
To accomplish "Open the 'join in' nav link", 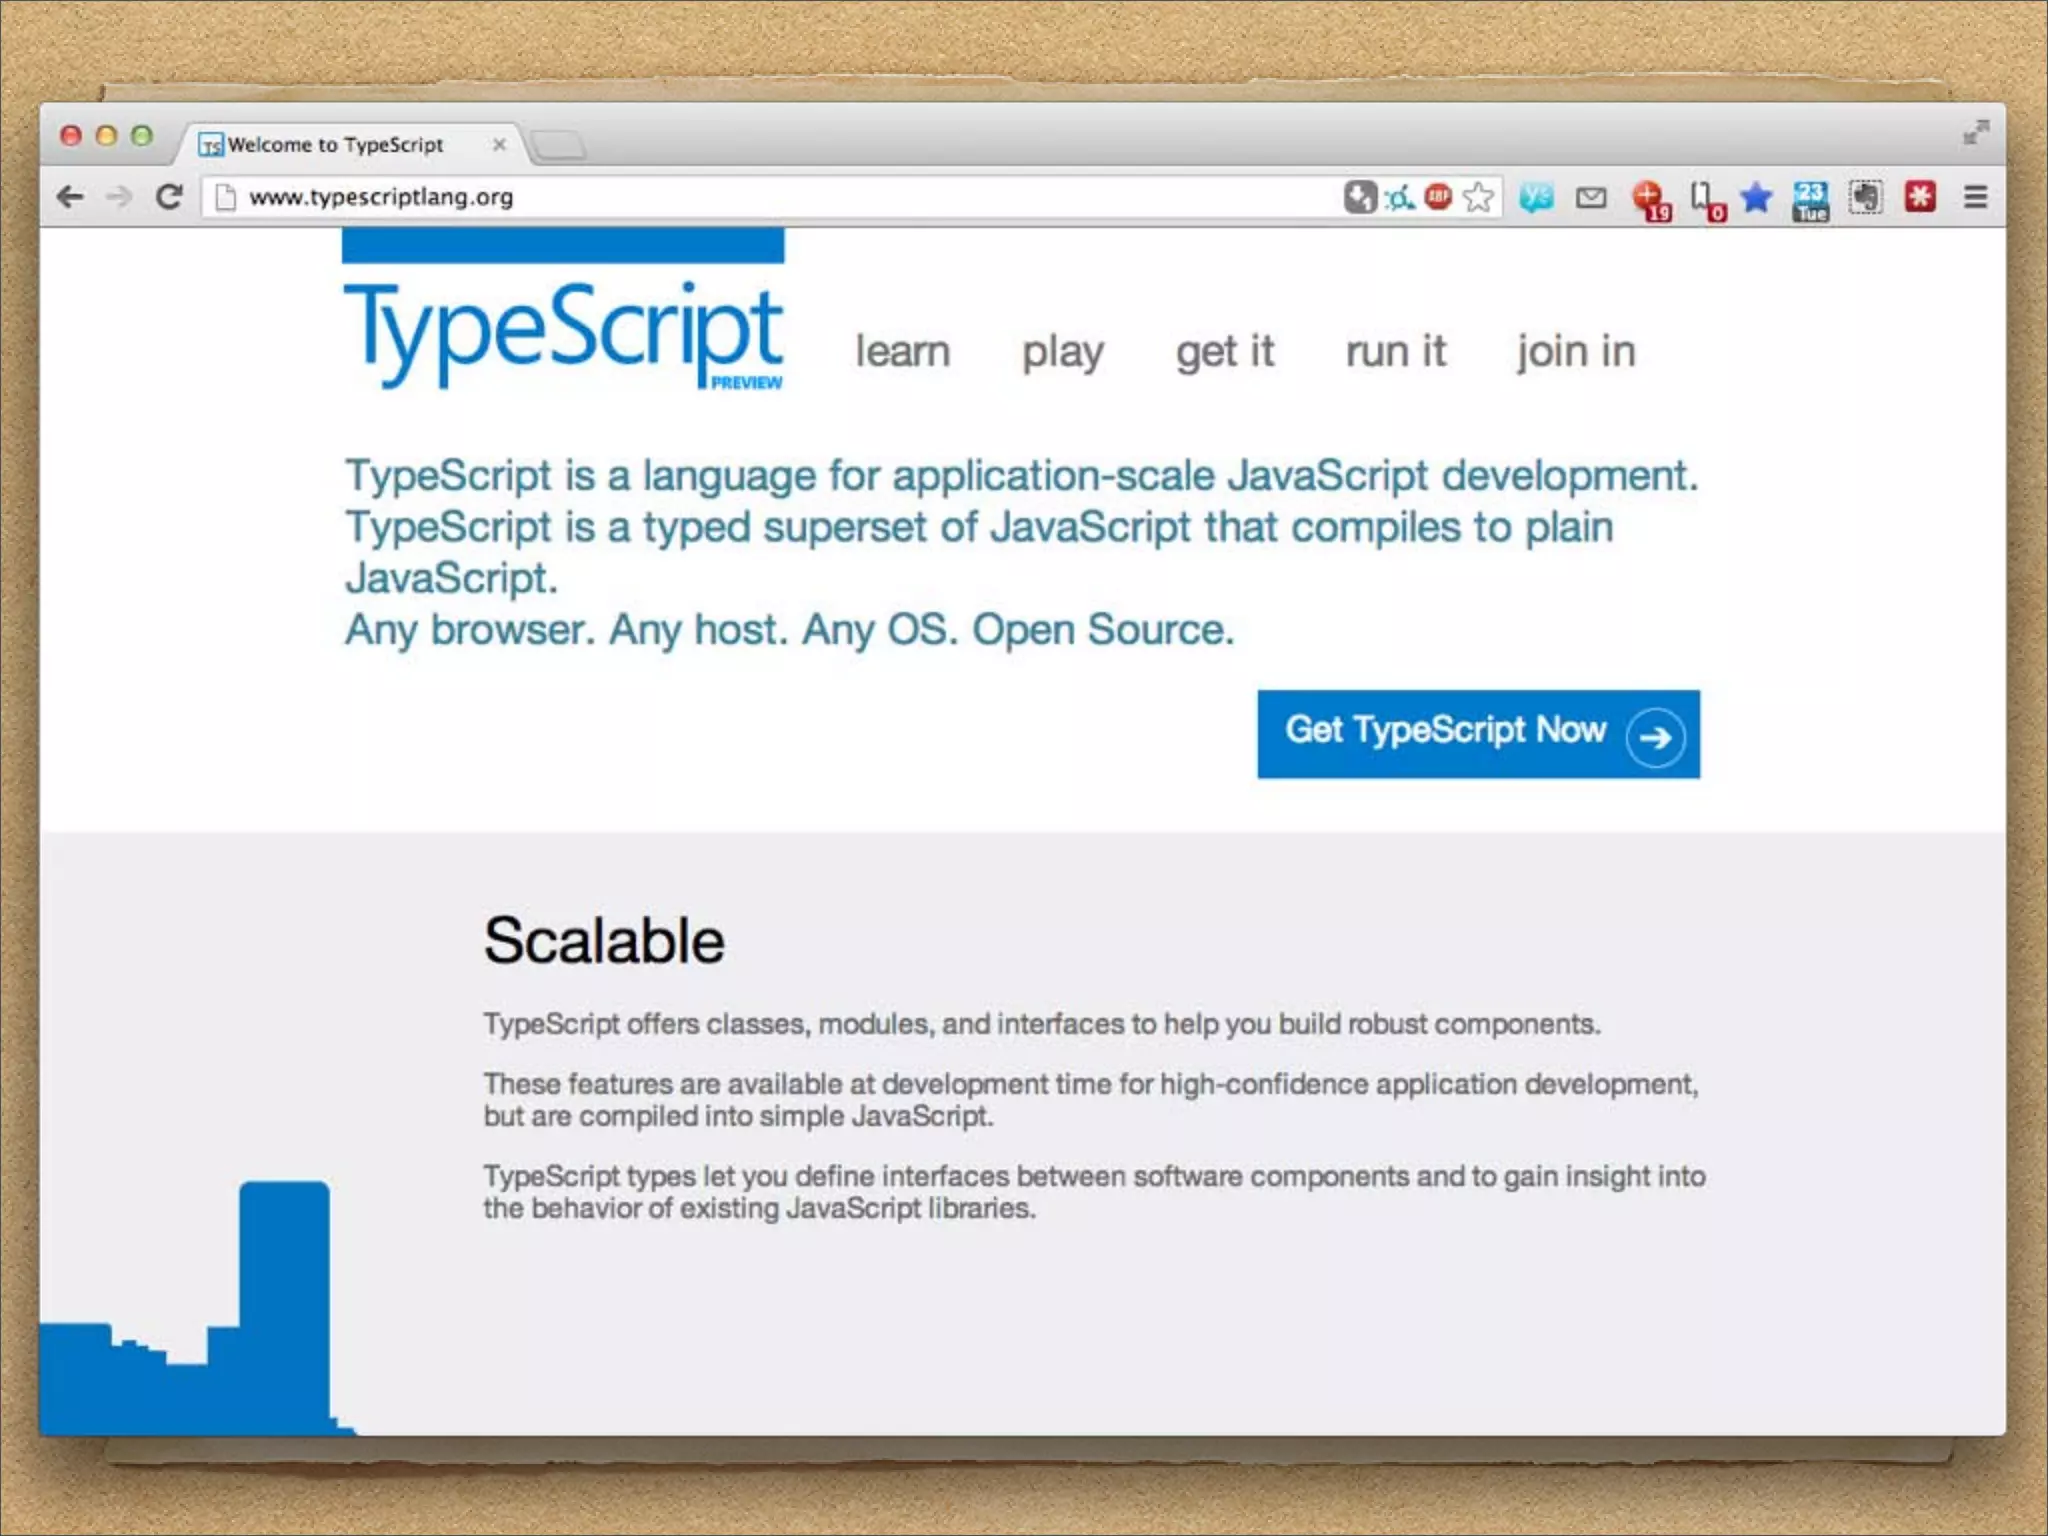I will [1576, 352].
